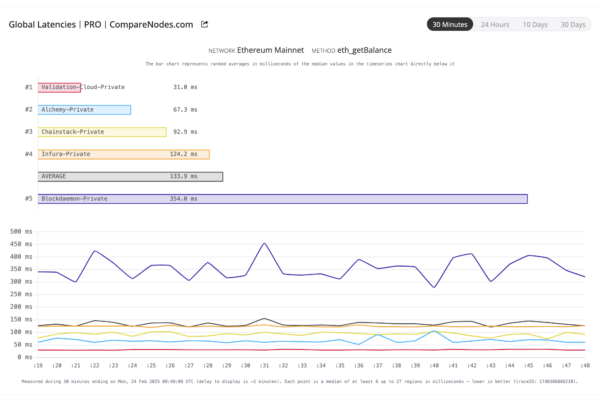This screenshot has width=600, height=400.
Task: Click the 124.2 ms value
Action: click(x=184, y=154)
